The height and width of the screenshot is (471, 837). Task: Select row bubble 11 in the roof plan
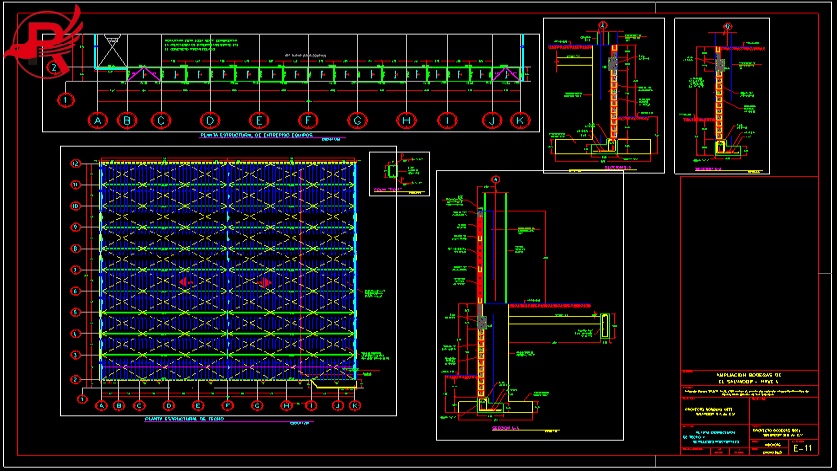75,185
